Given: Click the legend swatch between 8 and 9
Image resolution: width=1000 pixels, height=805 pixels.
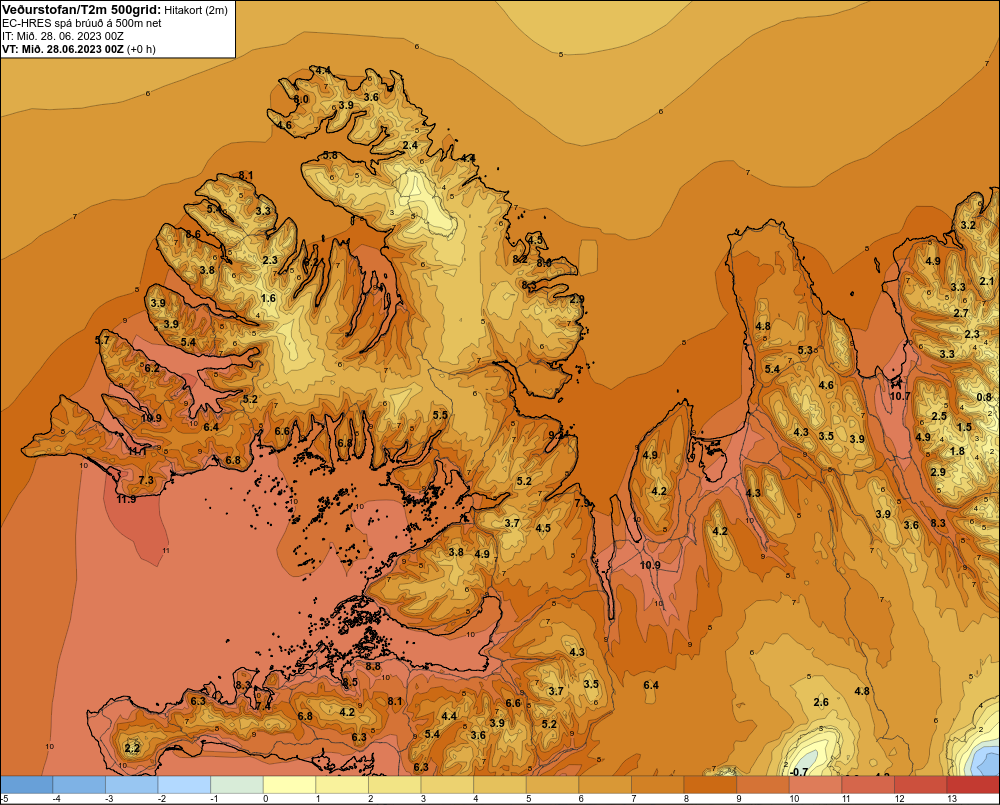Looking at the screenshot, I should [x=710, y=784].
